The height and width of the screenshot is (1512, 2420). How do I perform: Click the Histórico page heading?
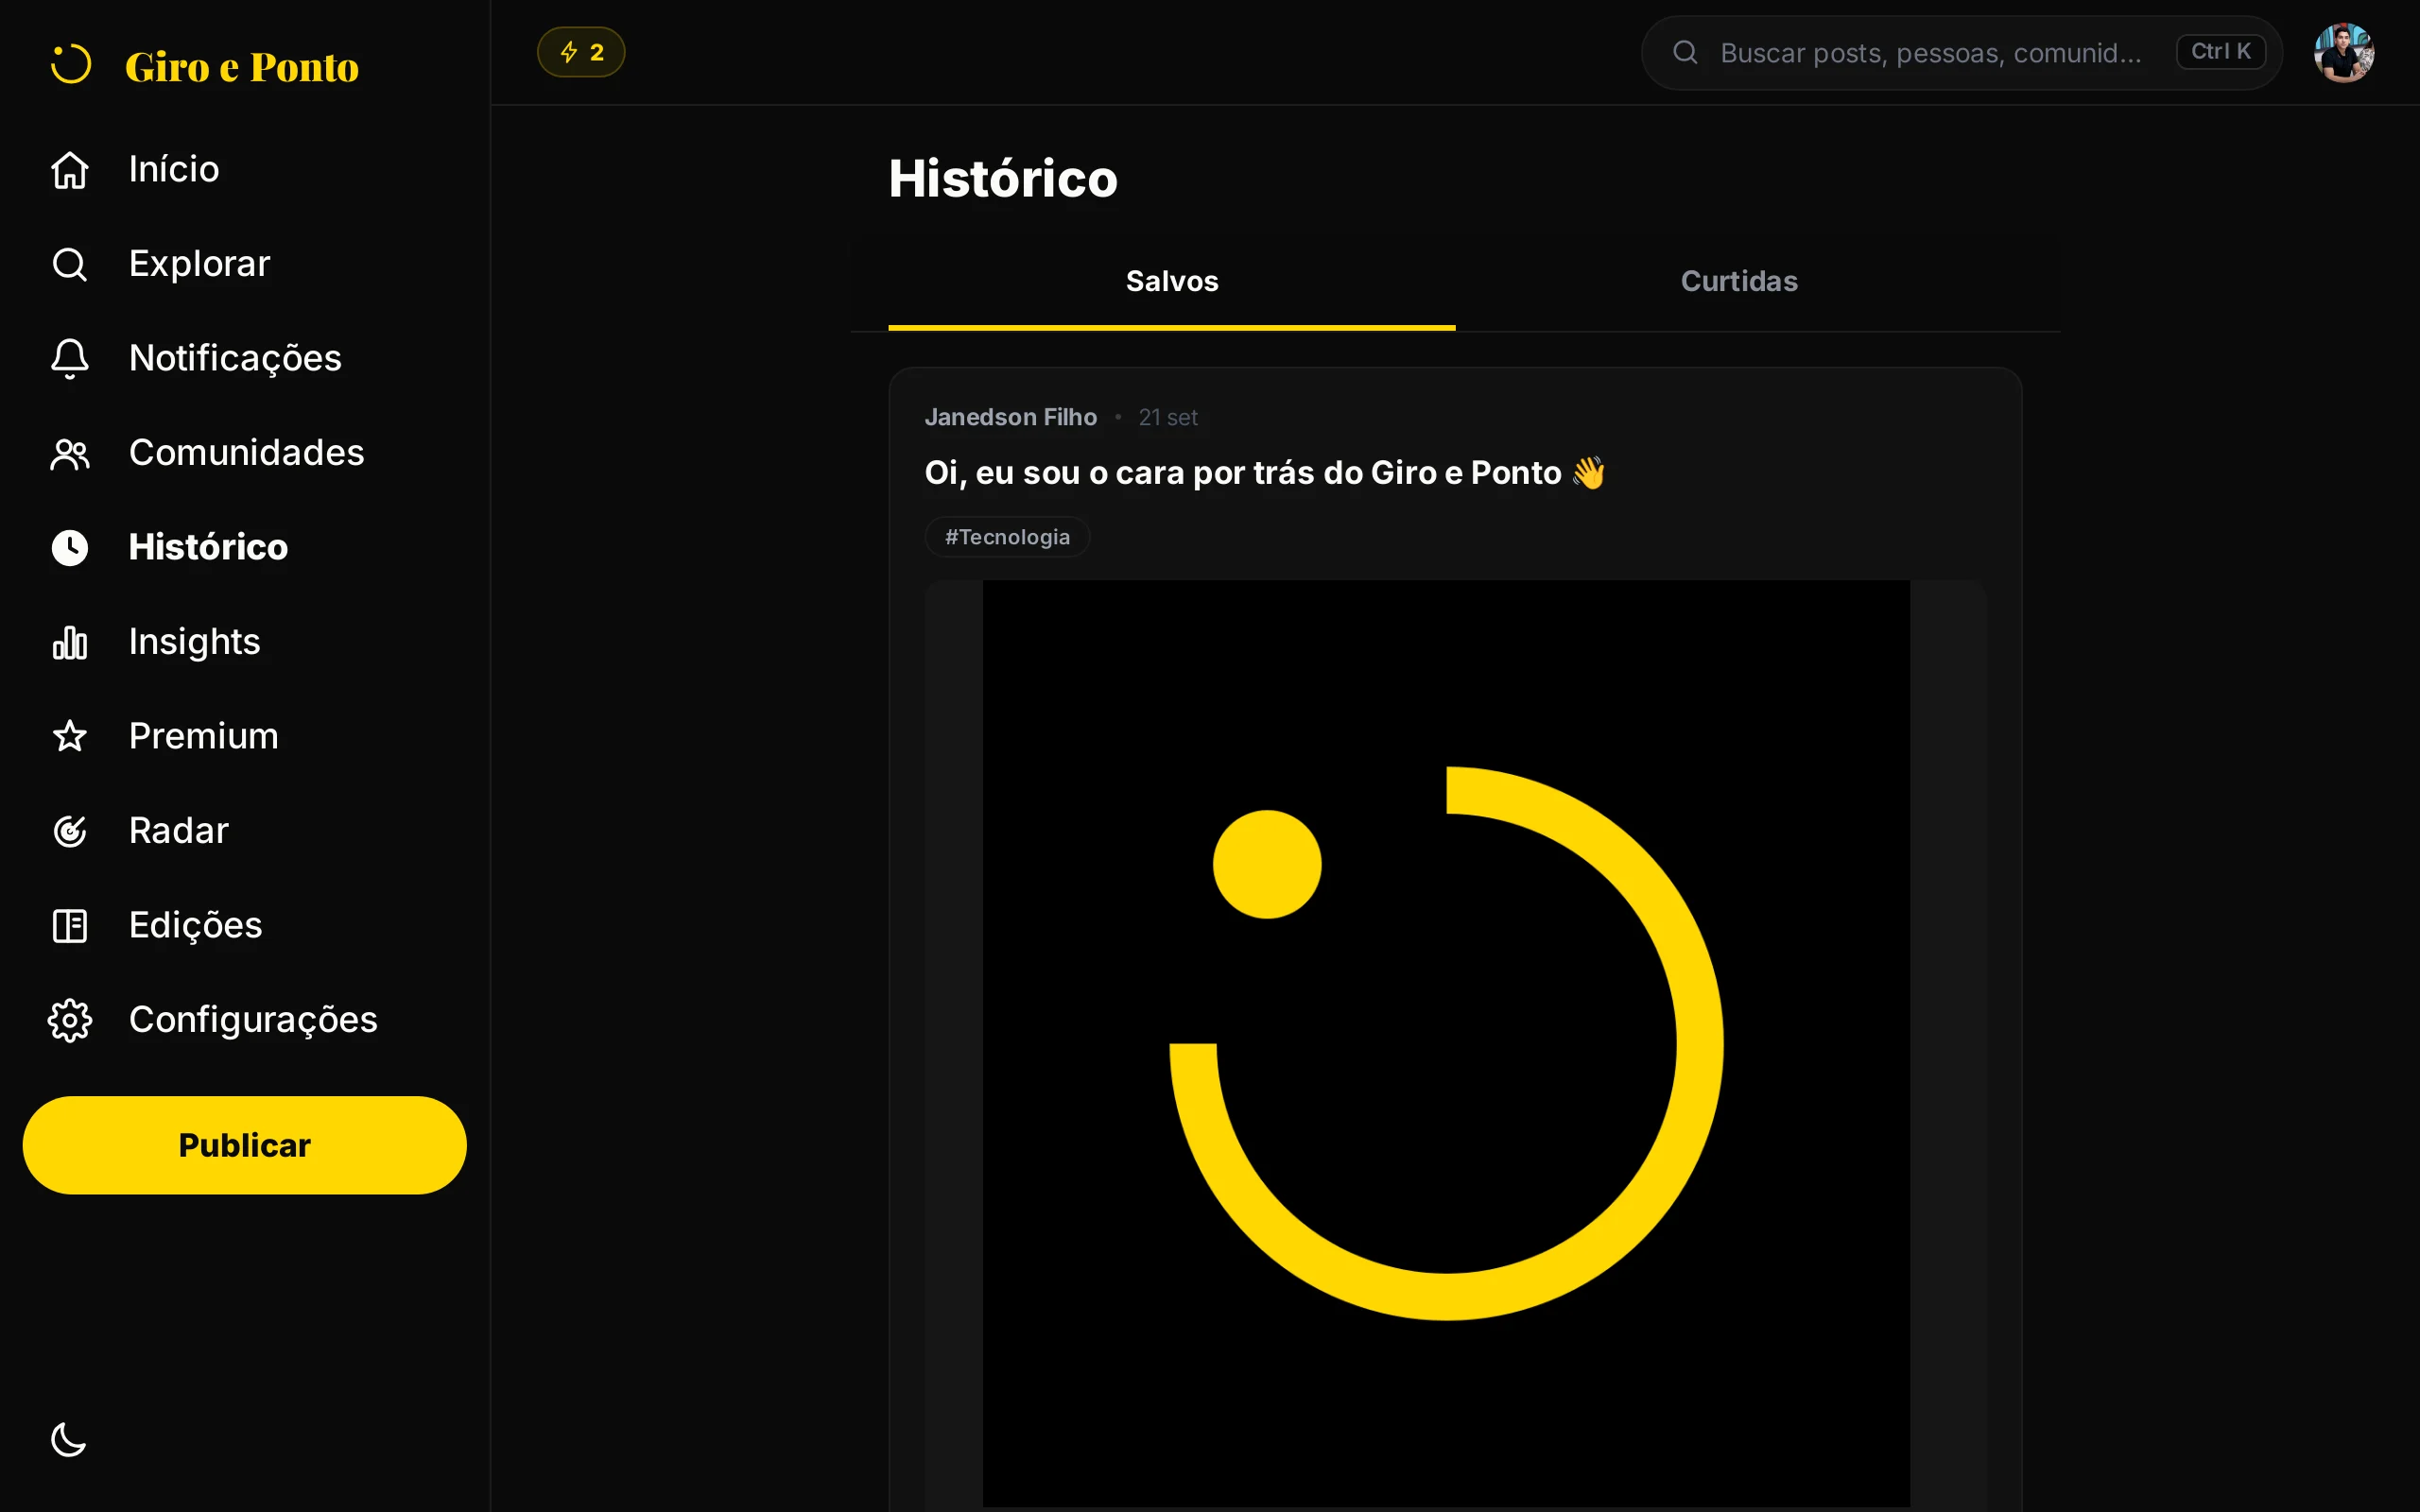pyautogui.click(x=1002, y=179)
